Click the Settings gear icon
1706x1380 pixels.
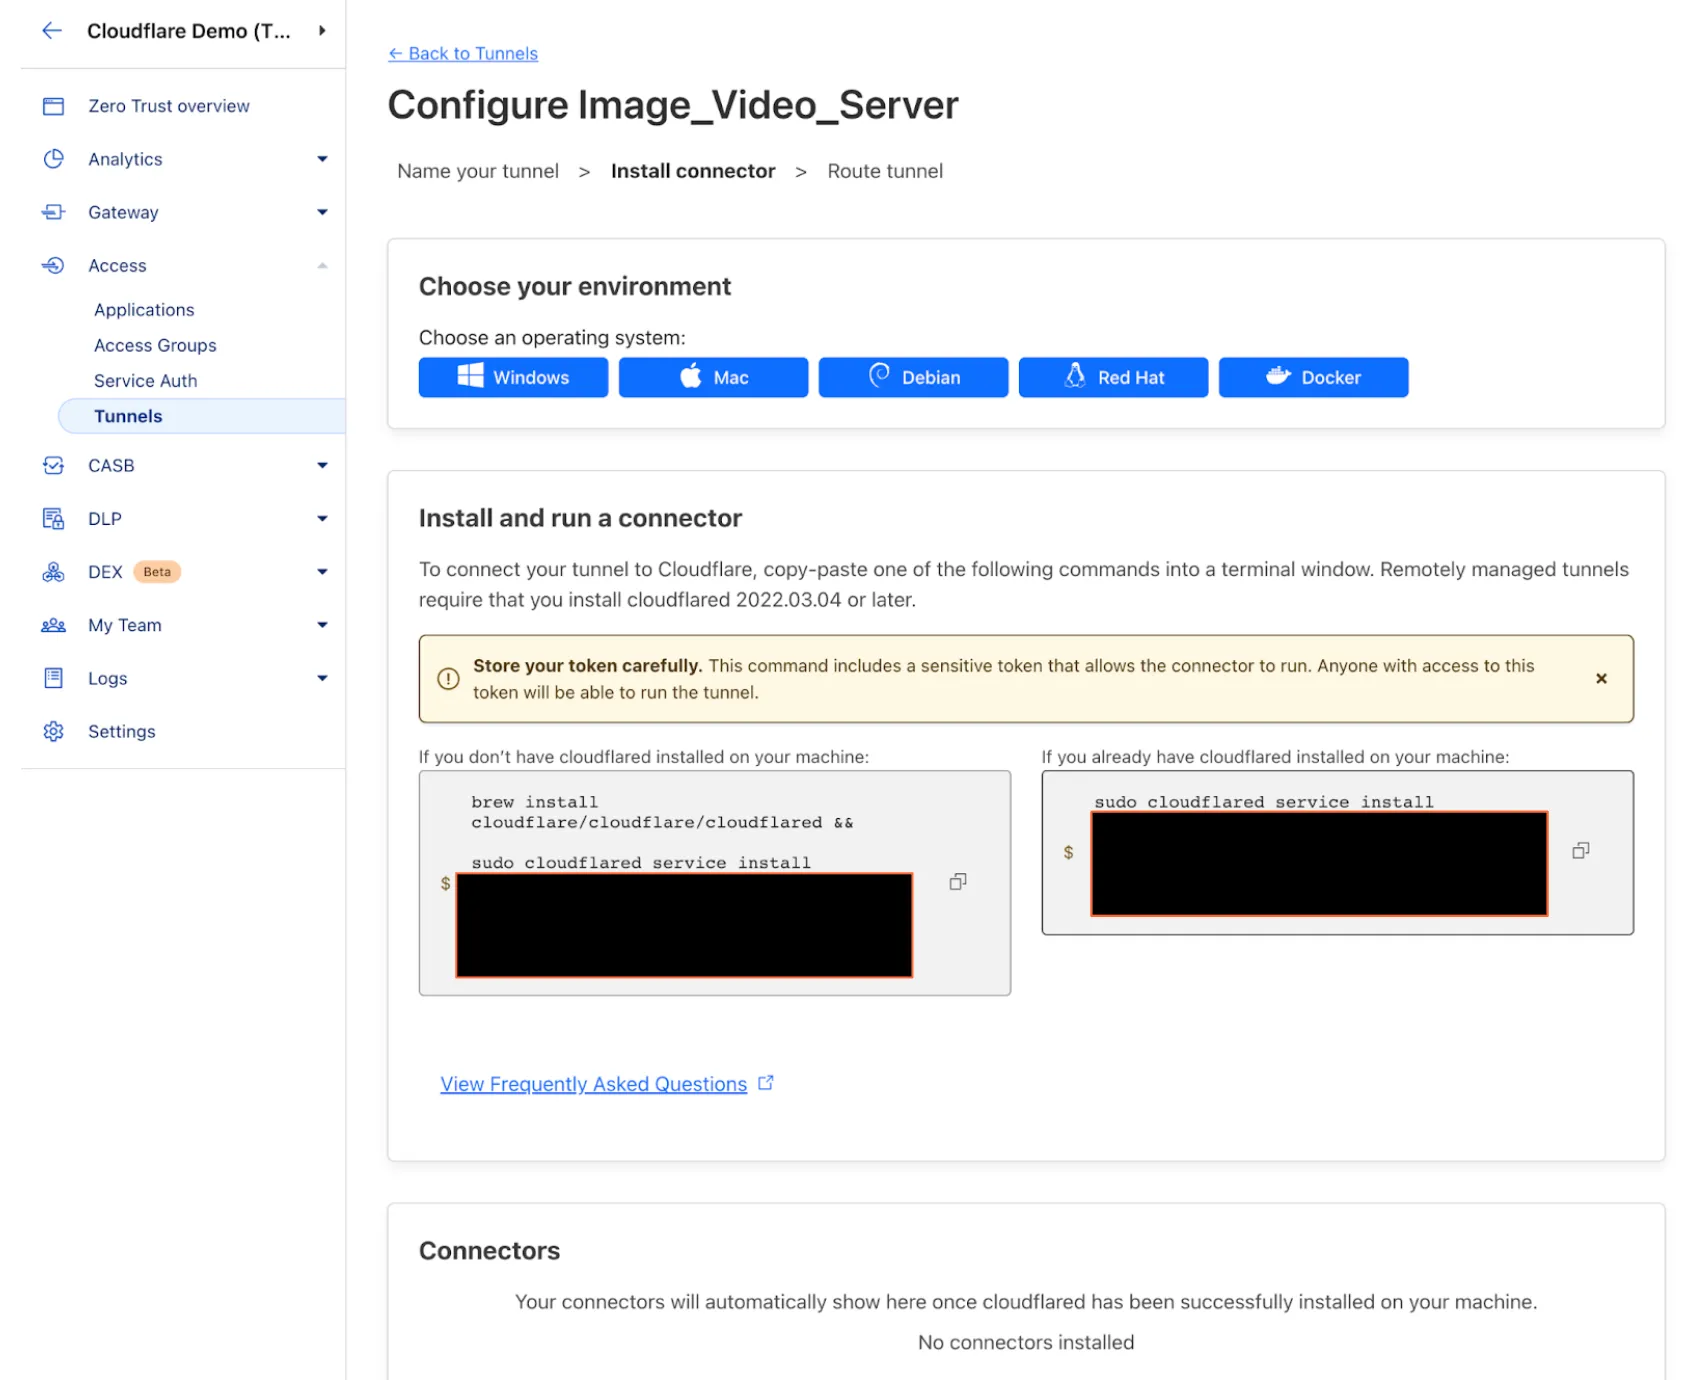(53, 731)
